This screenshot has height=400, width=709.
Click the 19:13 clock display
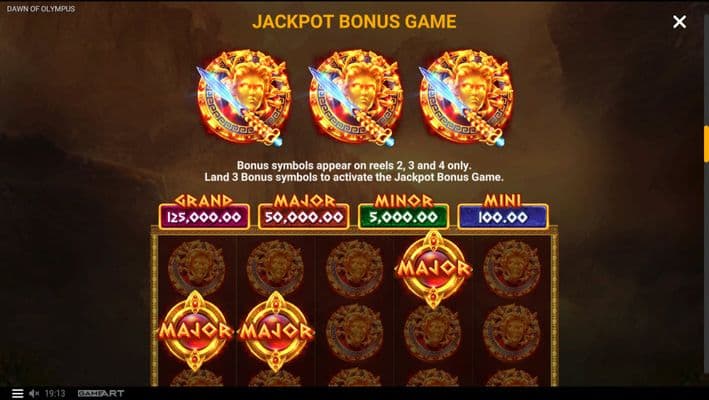coord(55,393)
